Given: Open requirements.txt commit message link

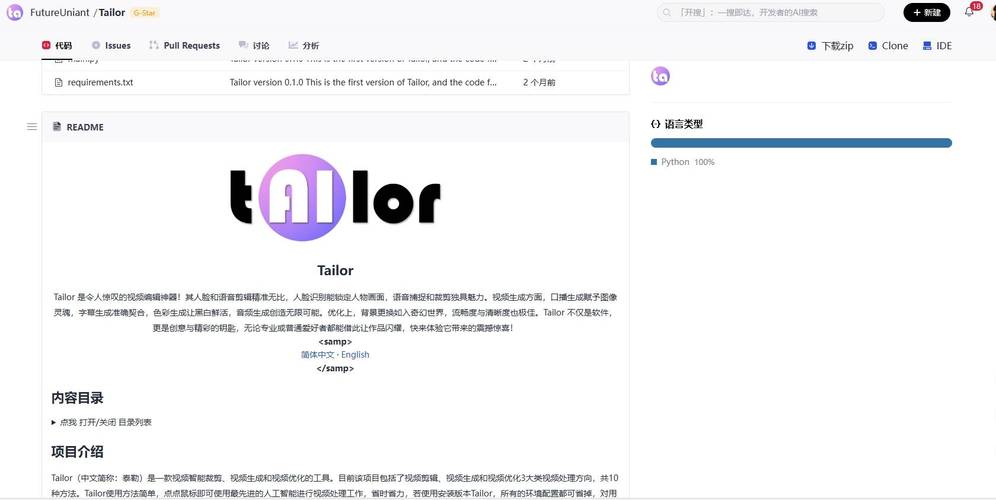Looking at the screenshot, I should coord(363,83).
